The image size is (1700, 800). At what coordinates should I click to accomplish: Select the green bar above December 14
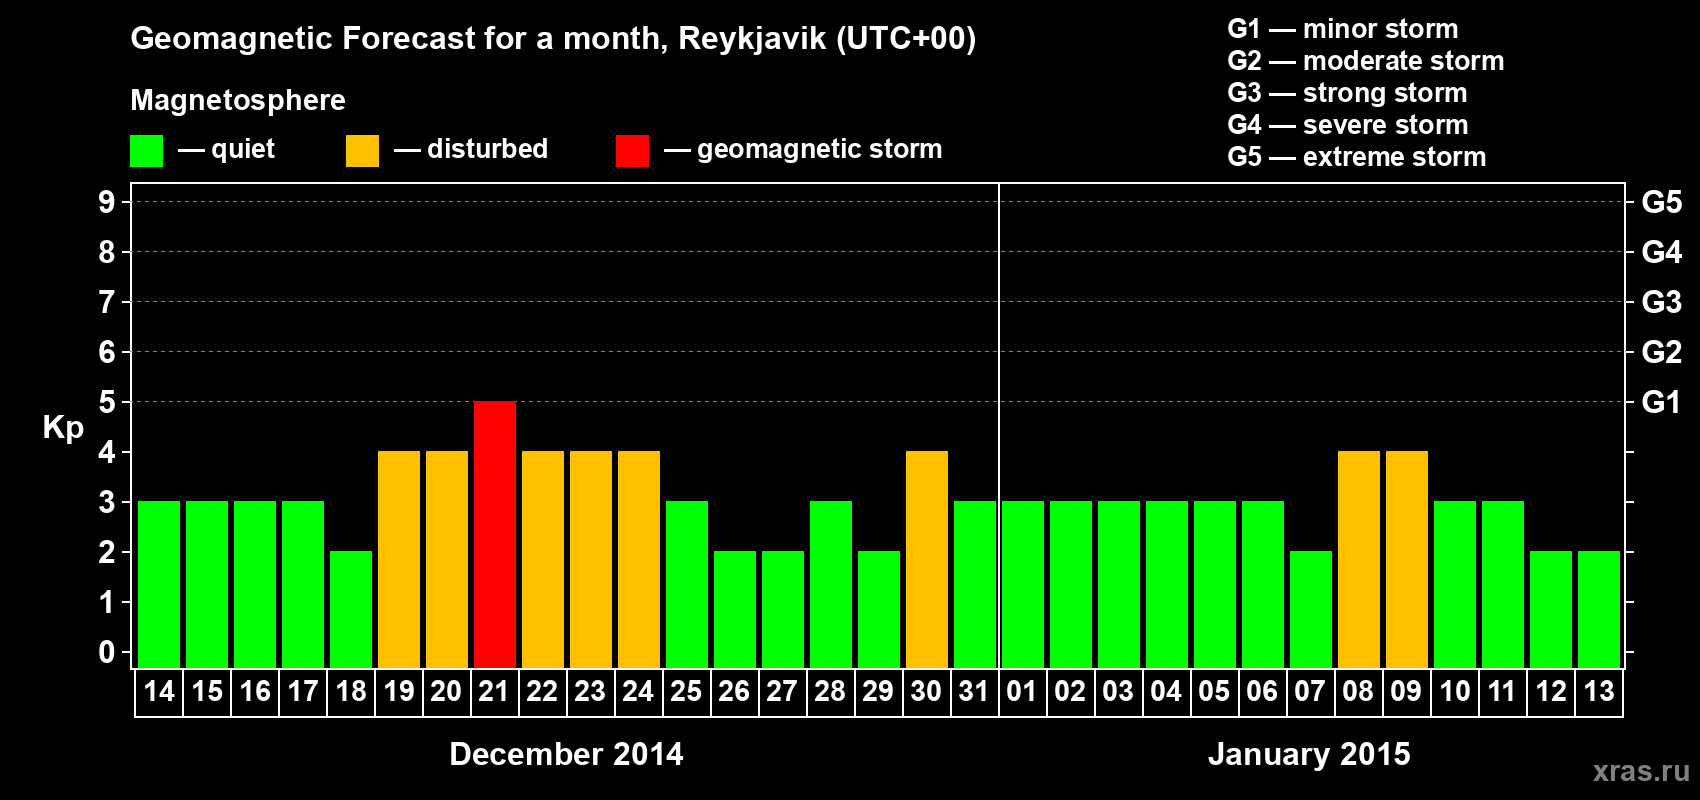[159, 584]
